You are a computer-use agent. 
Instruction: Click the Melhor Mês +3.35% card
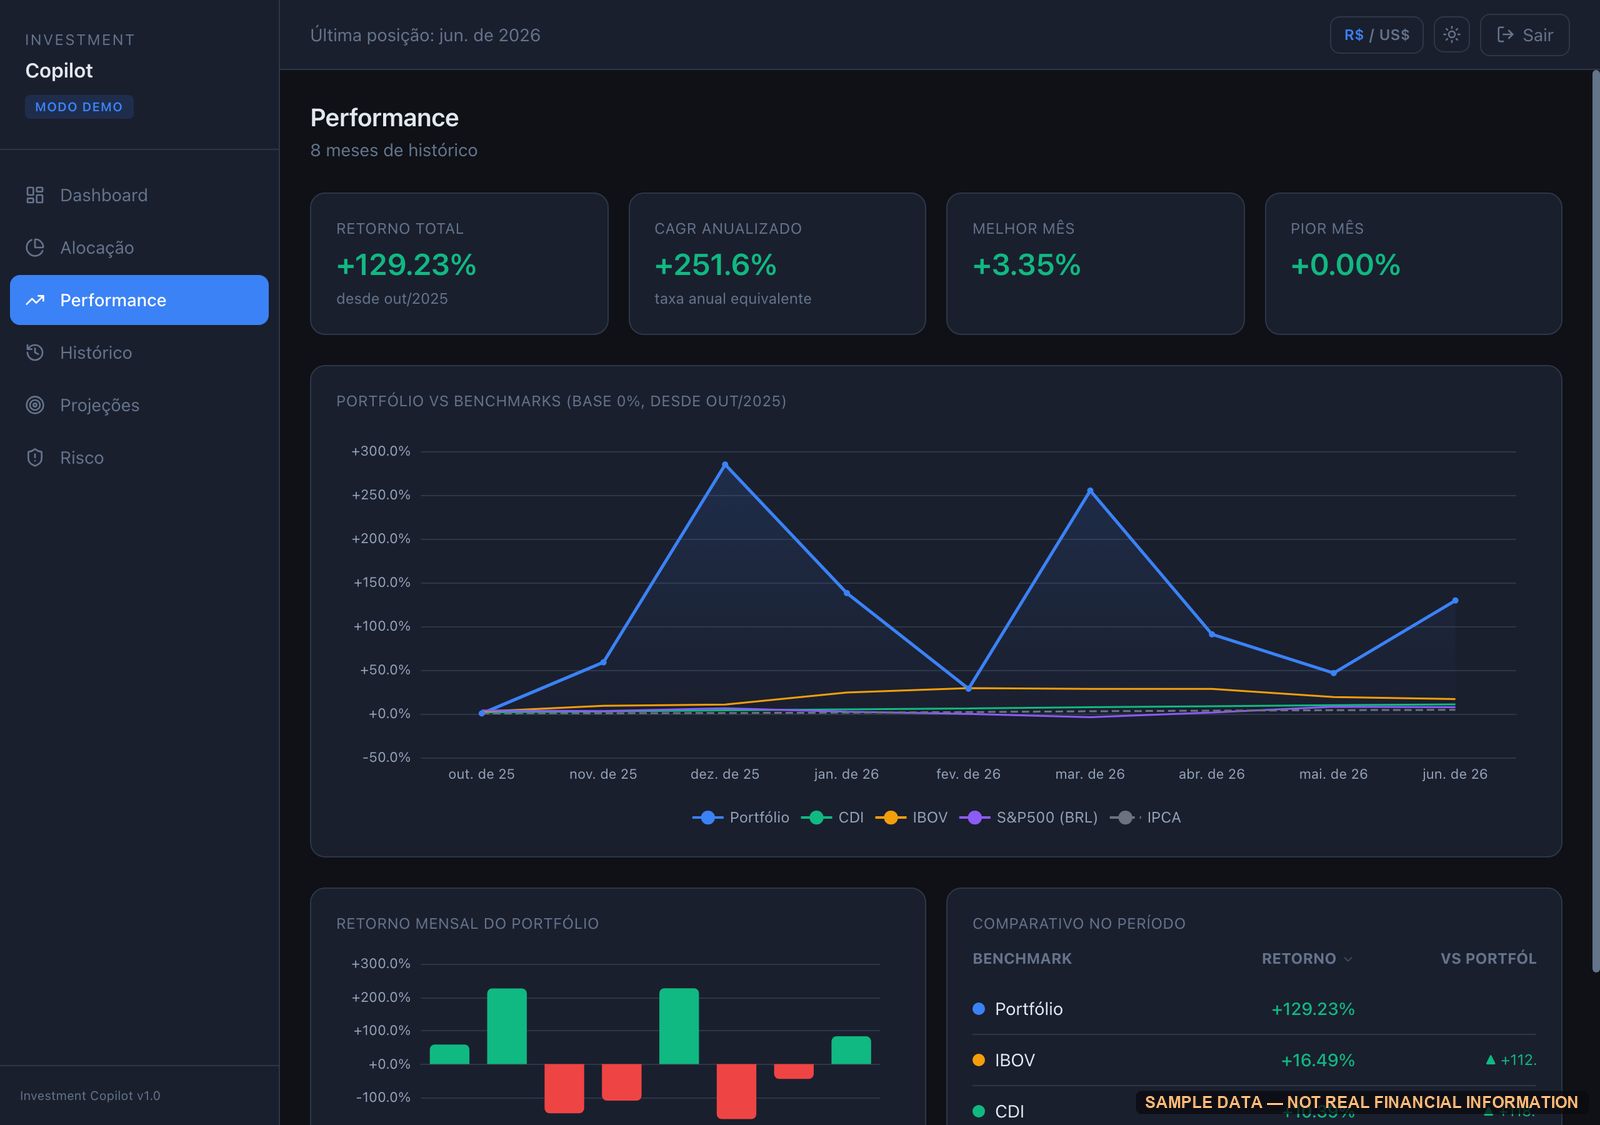coord(1095,264)
